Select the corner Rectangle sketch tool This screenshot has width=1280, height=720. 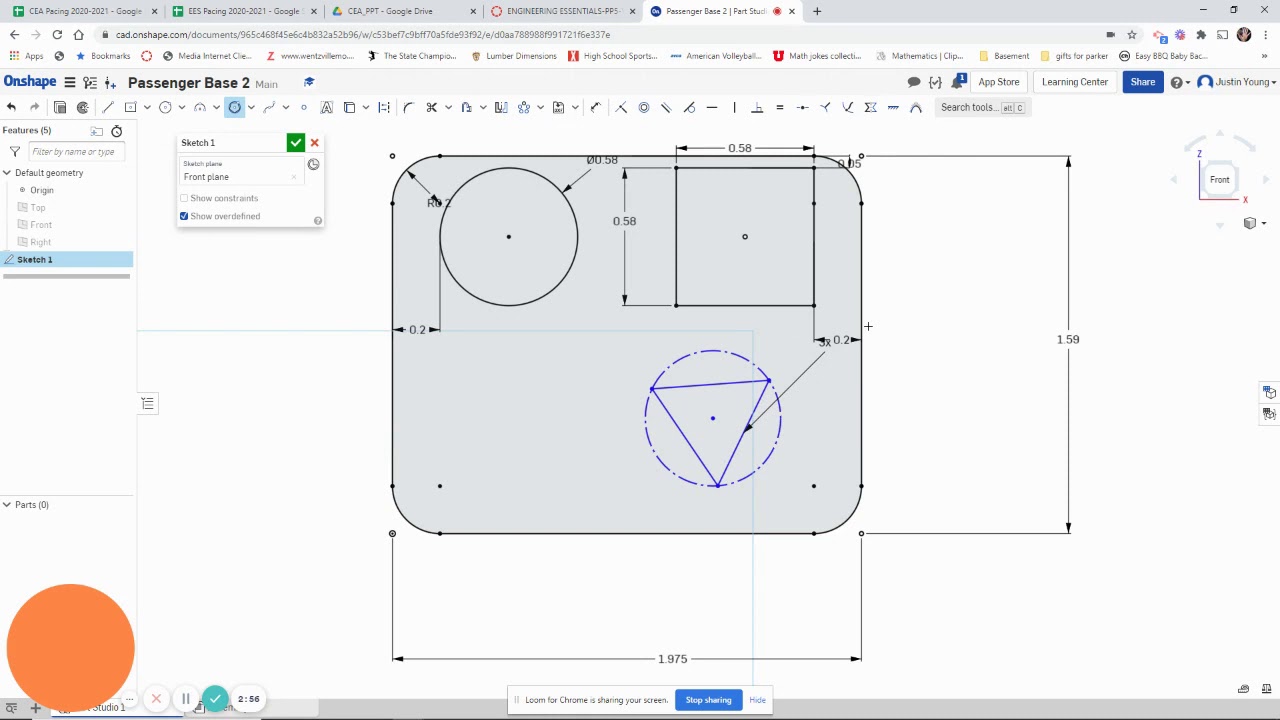[130, 107]
